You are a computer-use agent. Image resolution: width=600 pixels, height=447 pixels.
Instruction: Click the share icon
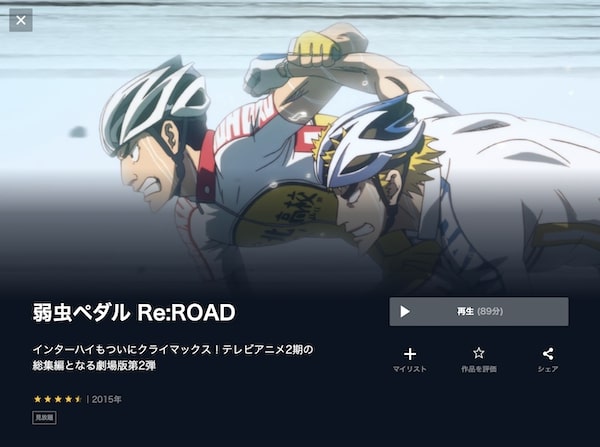click(548, 354)
